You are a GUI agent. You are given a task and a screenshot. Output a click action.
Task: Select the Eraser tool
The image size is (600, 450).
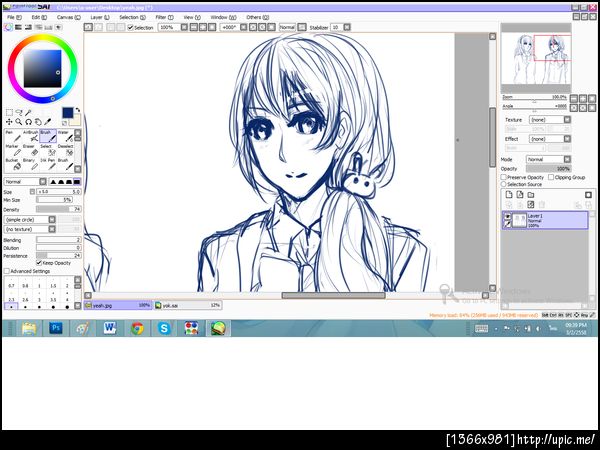(31, 150)
